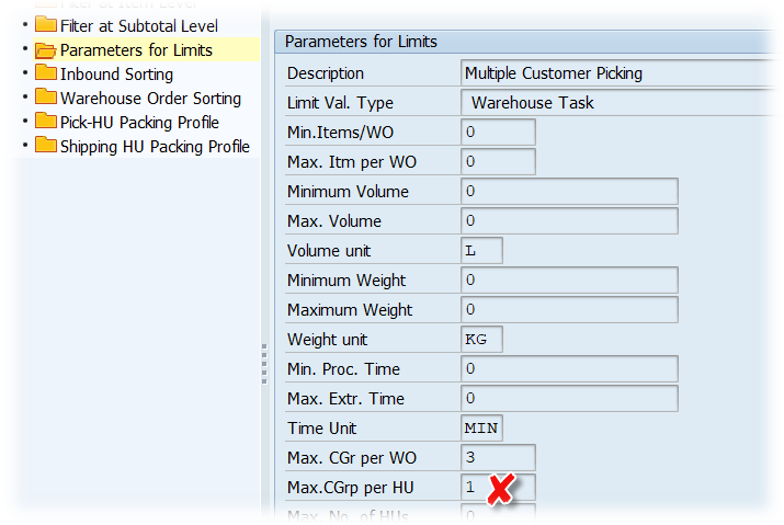Click the Minimum Weight input field
The image size is (784, 525).
click(570, 280)
